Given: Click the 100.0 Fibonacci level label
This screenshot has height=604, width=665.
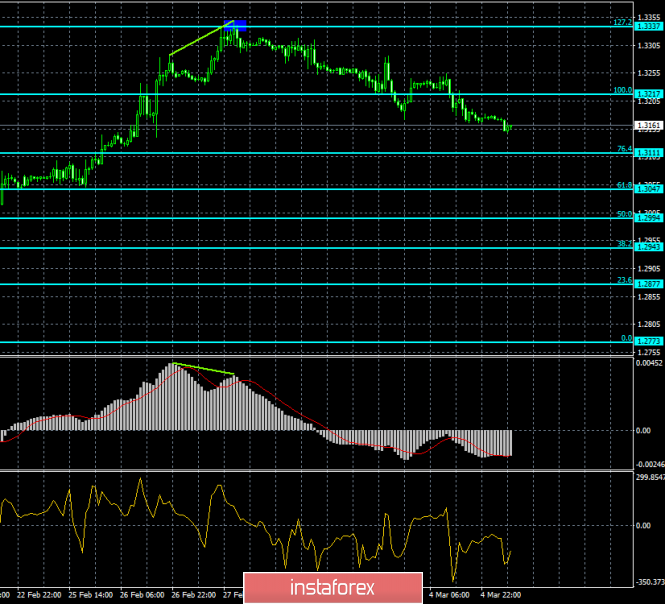Looking at the screenshot, I should [623, 90].
